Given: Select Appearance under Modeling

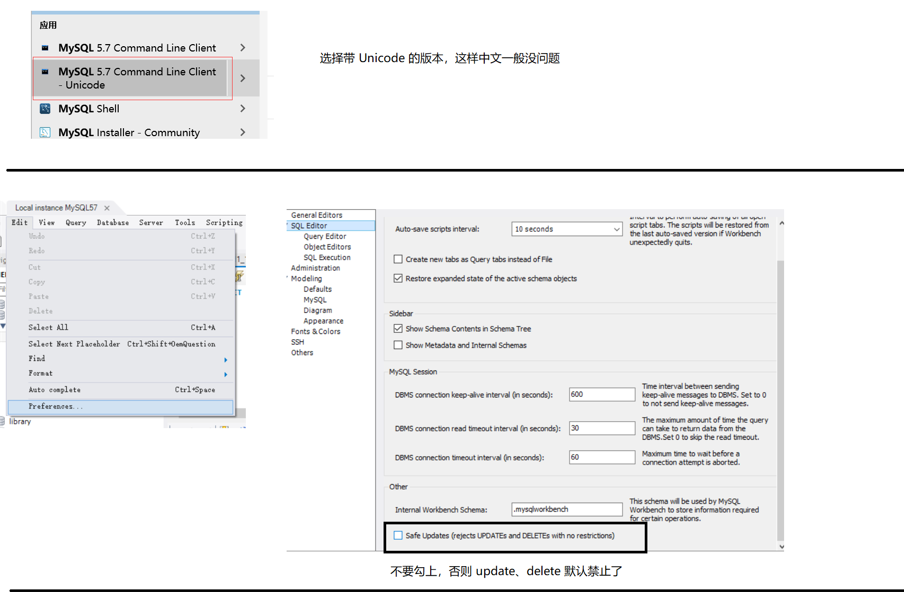Looking at the screenshot, I should (323, 321).
